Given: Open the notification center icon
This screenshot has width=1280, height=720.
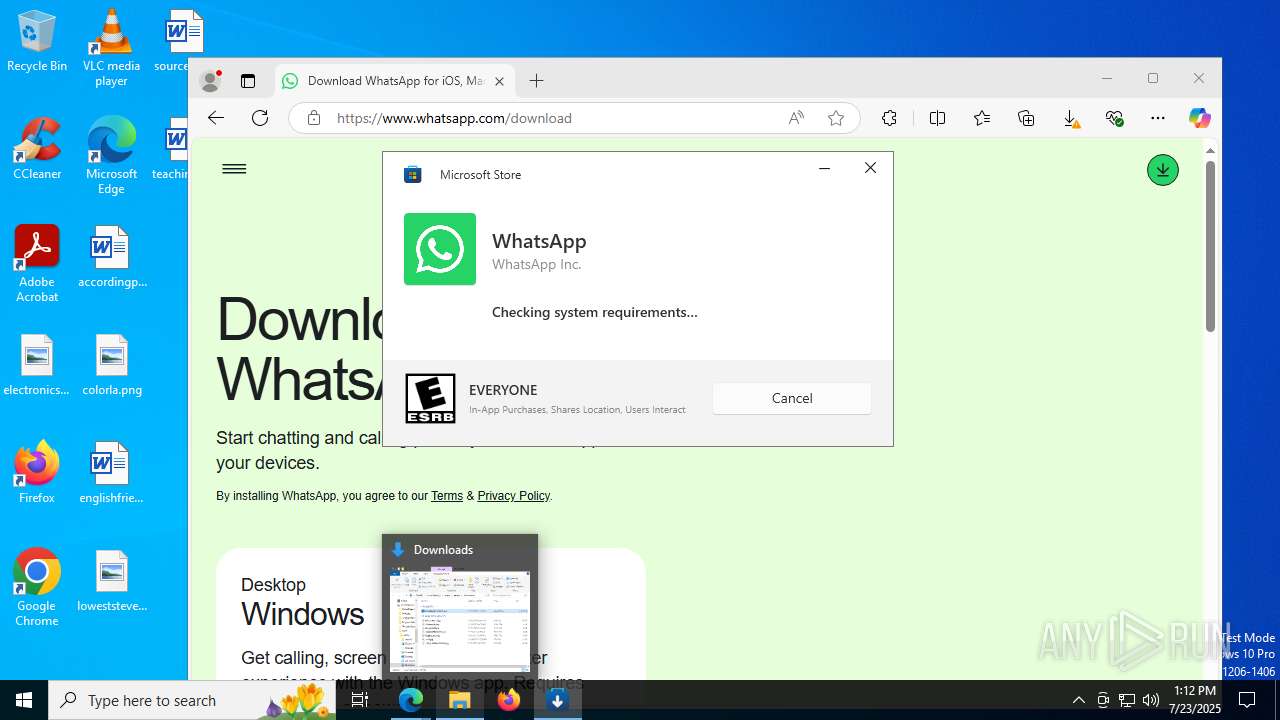Looking at the screenshot, I should [1247, 700].
